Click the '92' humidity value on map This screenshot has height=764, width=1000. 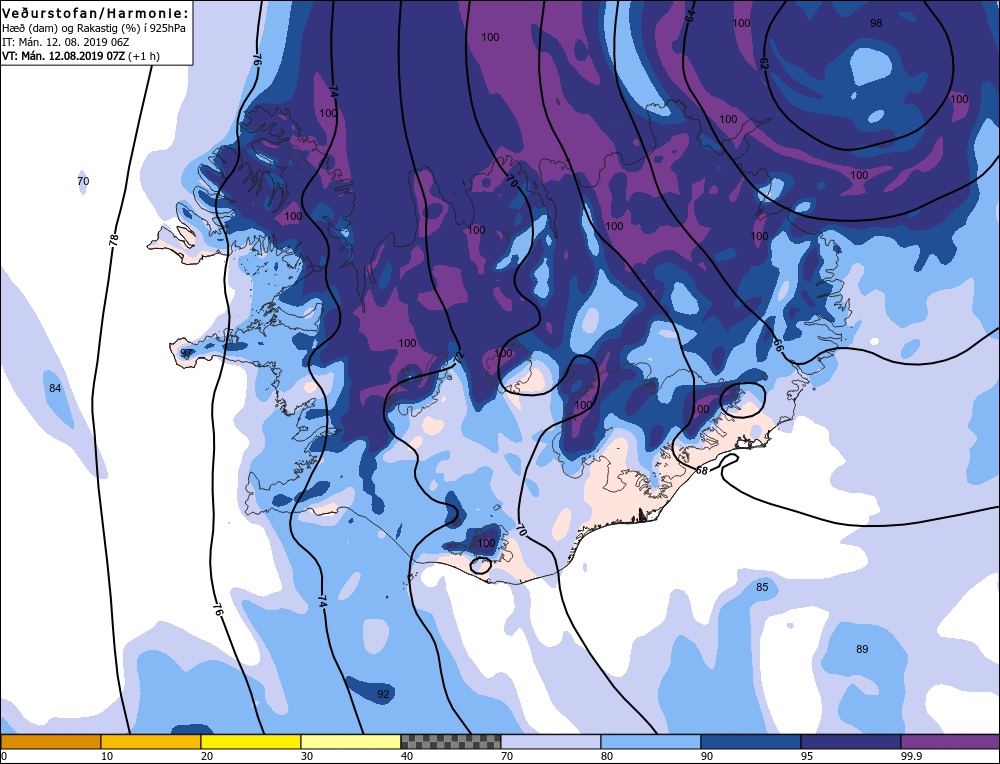pyautogui.click(x=383, y=694)
